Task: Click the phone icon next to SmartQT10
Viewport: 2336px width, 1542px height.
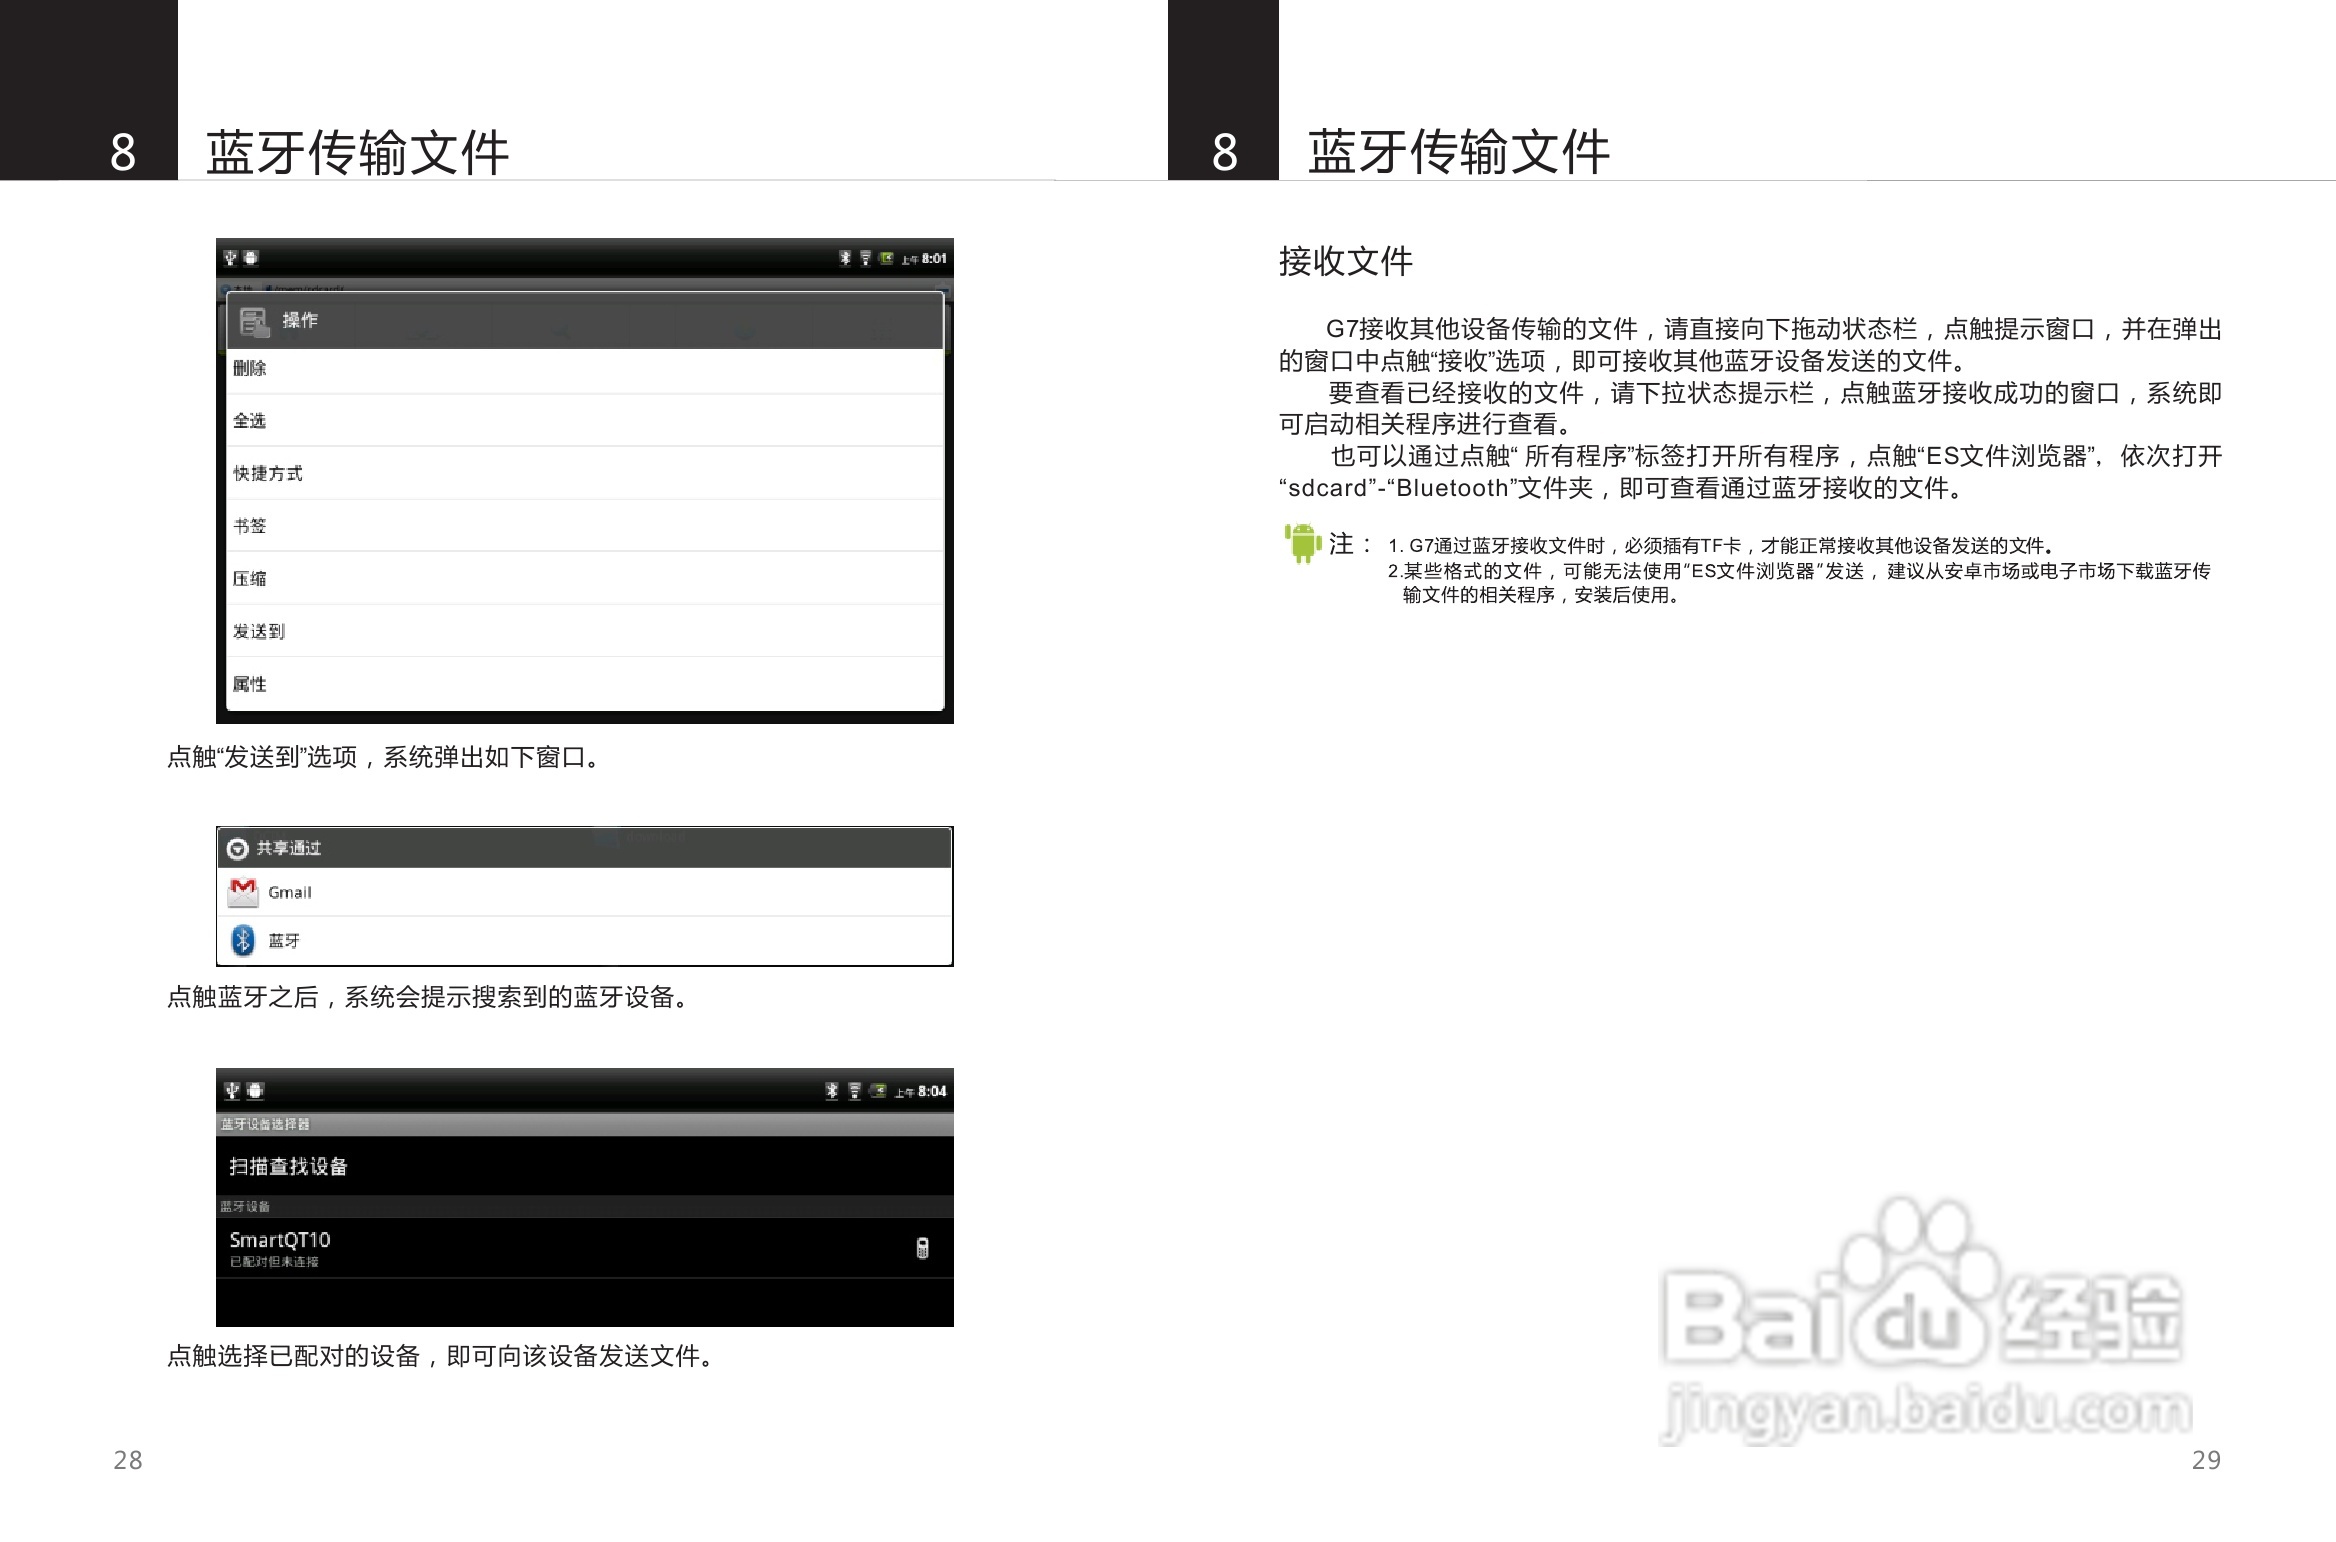Action: click(922, 1249)
